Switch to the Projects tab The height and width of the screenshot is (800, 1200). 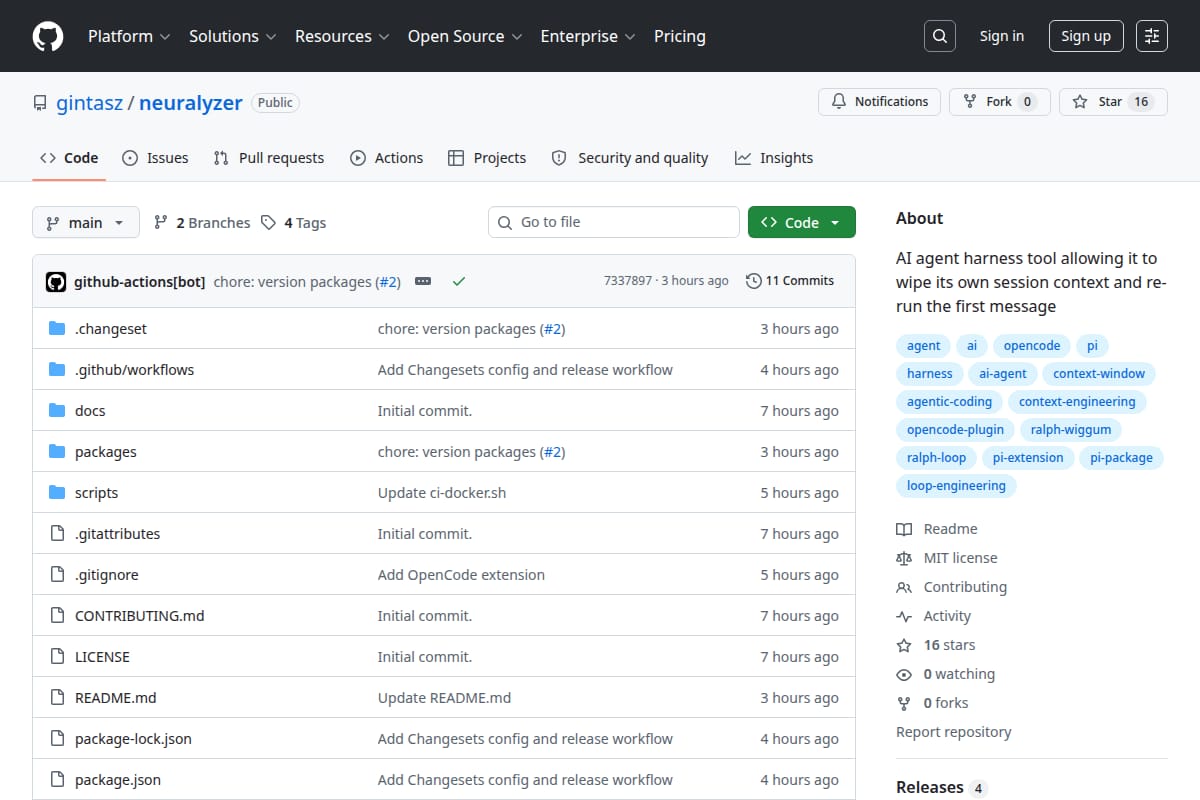click(487, 158)
